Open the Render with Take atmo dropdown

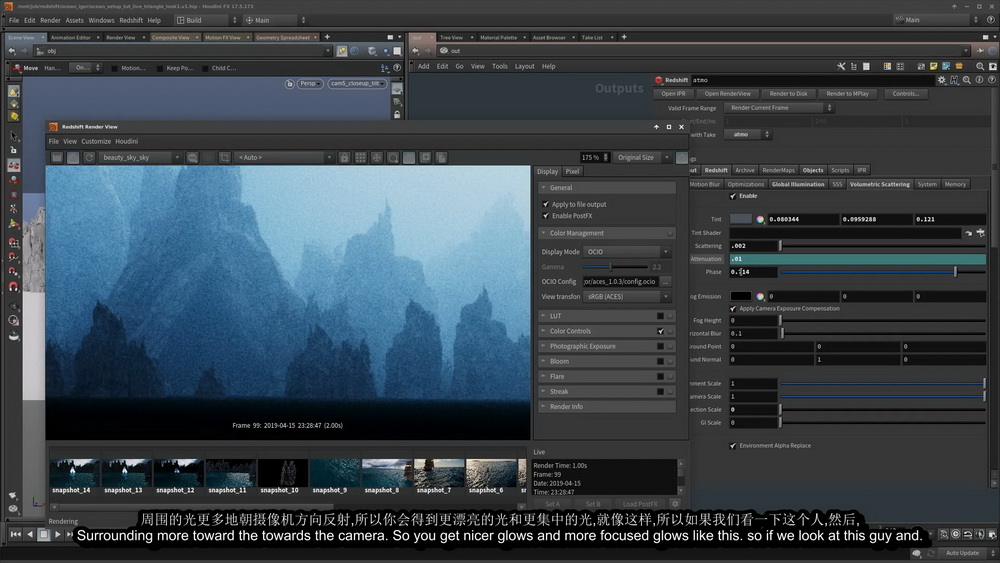click(747, 135)
